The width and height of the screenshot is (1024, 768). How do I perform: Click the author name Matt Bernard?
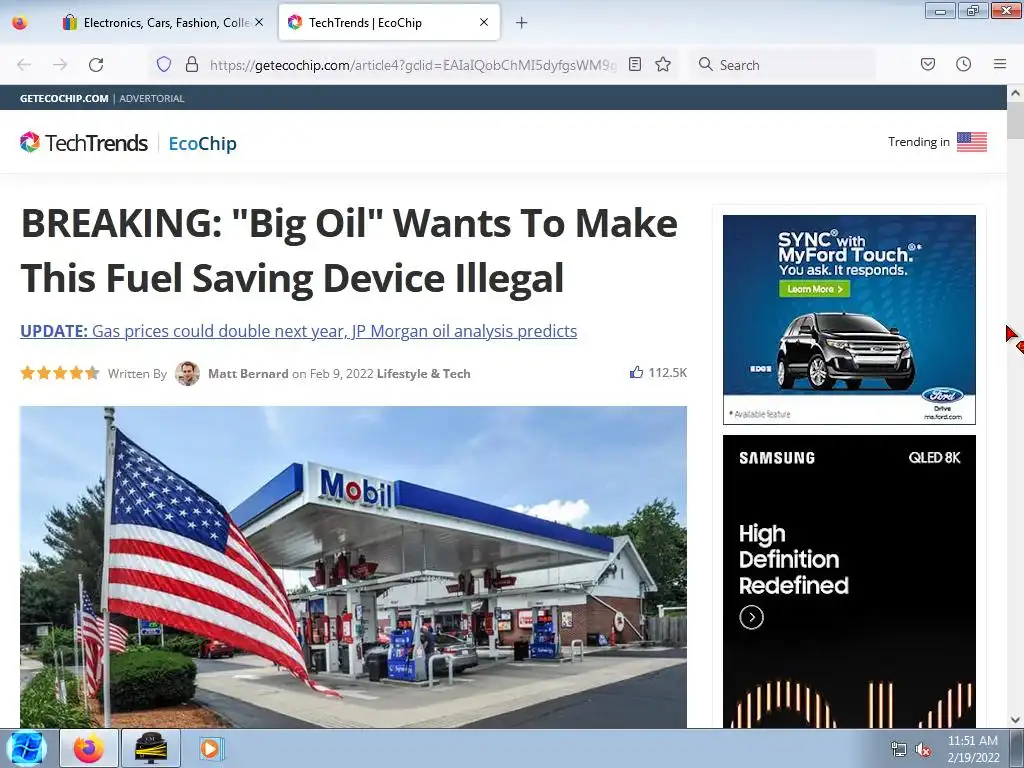pos(248,374)
